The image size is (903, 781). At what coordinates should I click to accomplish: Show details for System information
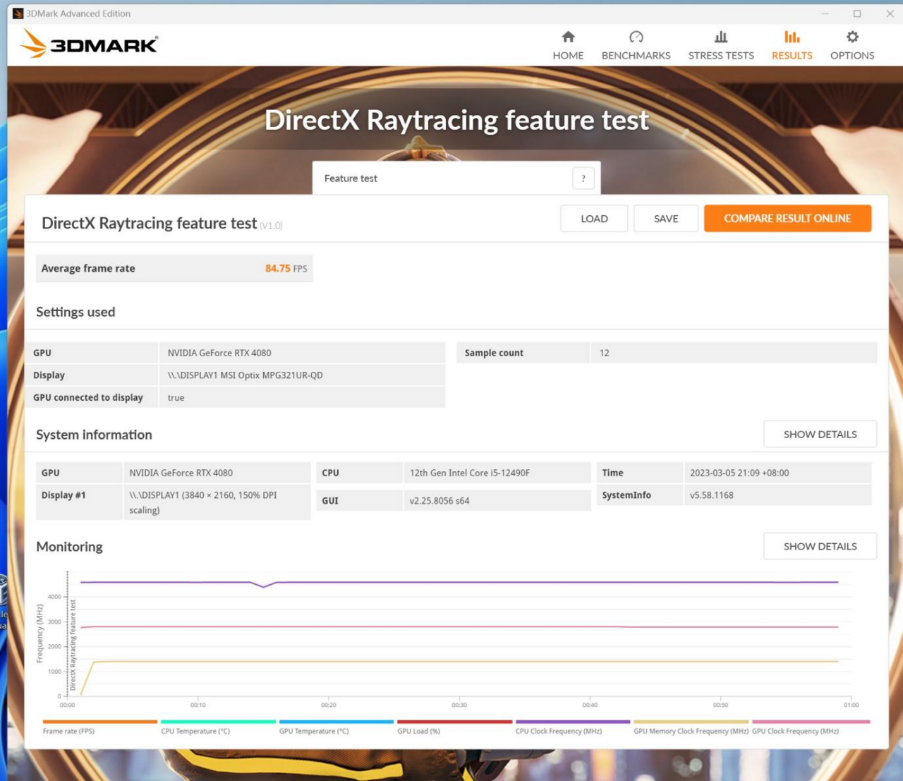click(819, 434)
